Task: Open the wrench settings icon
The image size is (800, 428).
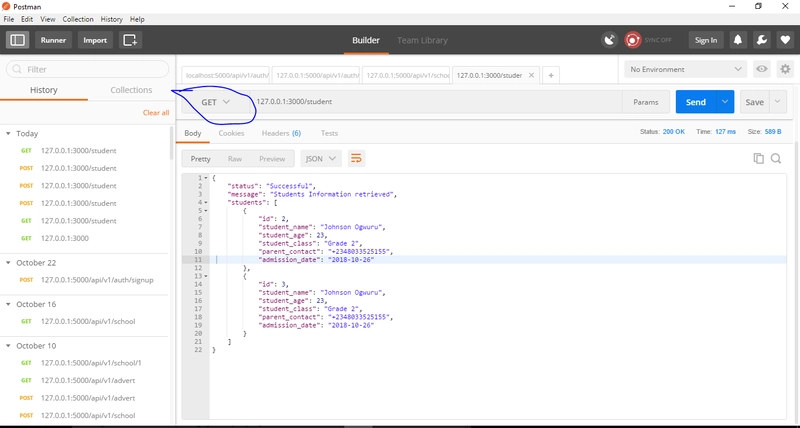Action: point(760,40)
